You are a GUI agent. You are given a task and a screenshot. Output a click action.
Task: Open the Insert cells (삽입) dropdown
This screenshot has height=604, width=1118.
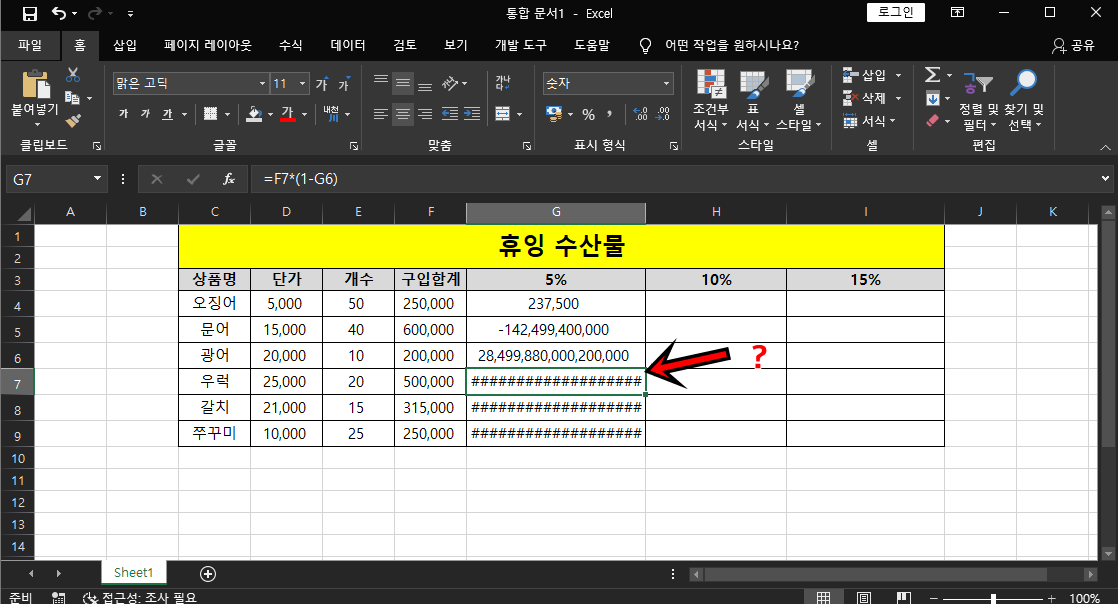click(x=898, y=75)
